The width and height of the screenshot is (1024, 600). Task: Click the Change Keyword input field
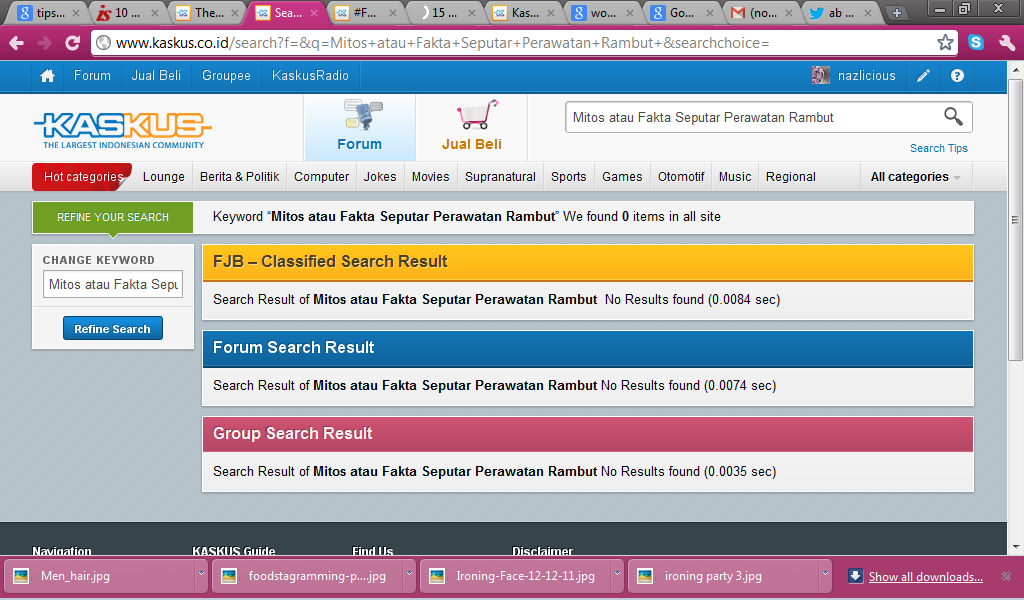click(113, 284)
